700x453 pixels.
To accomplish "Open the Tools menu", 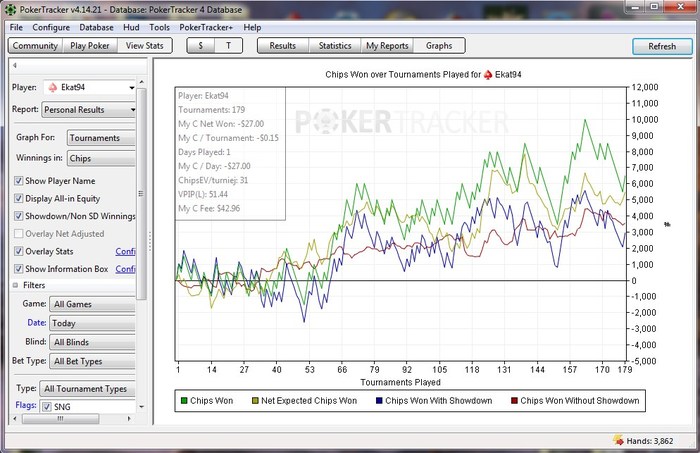I will point(159,27).
